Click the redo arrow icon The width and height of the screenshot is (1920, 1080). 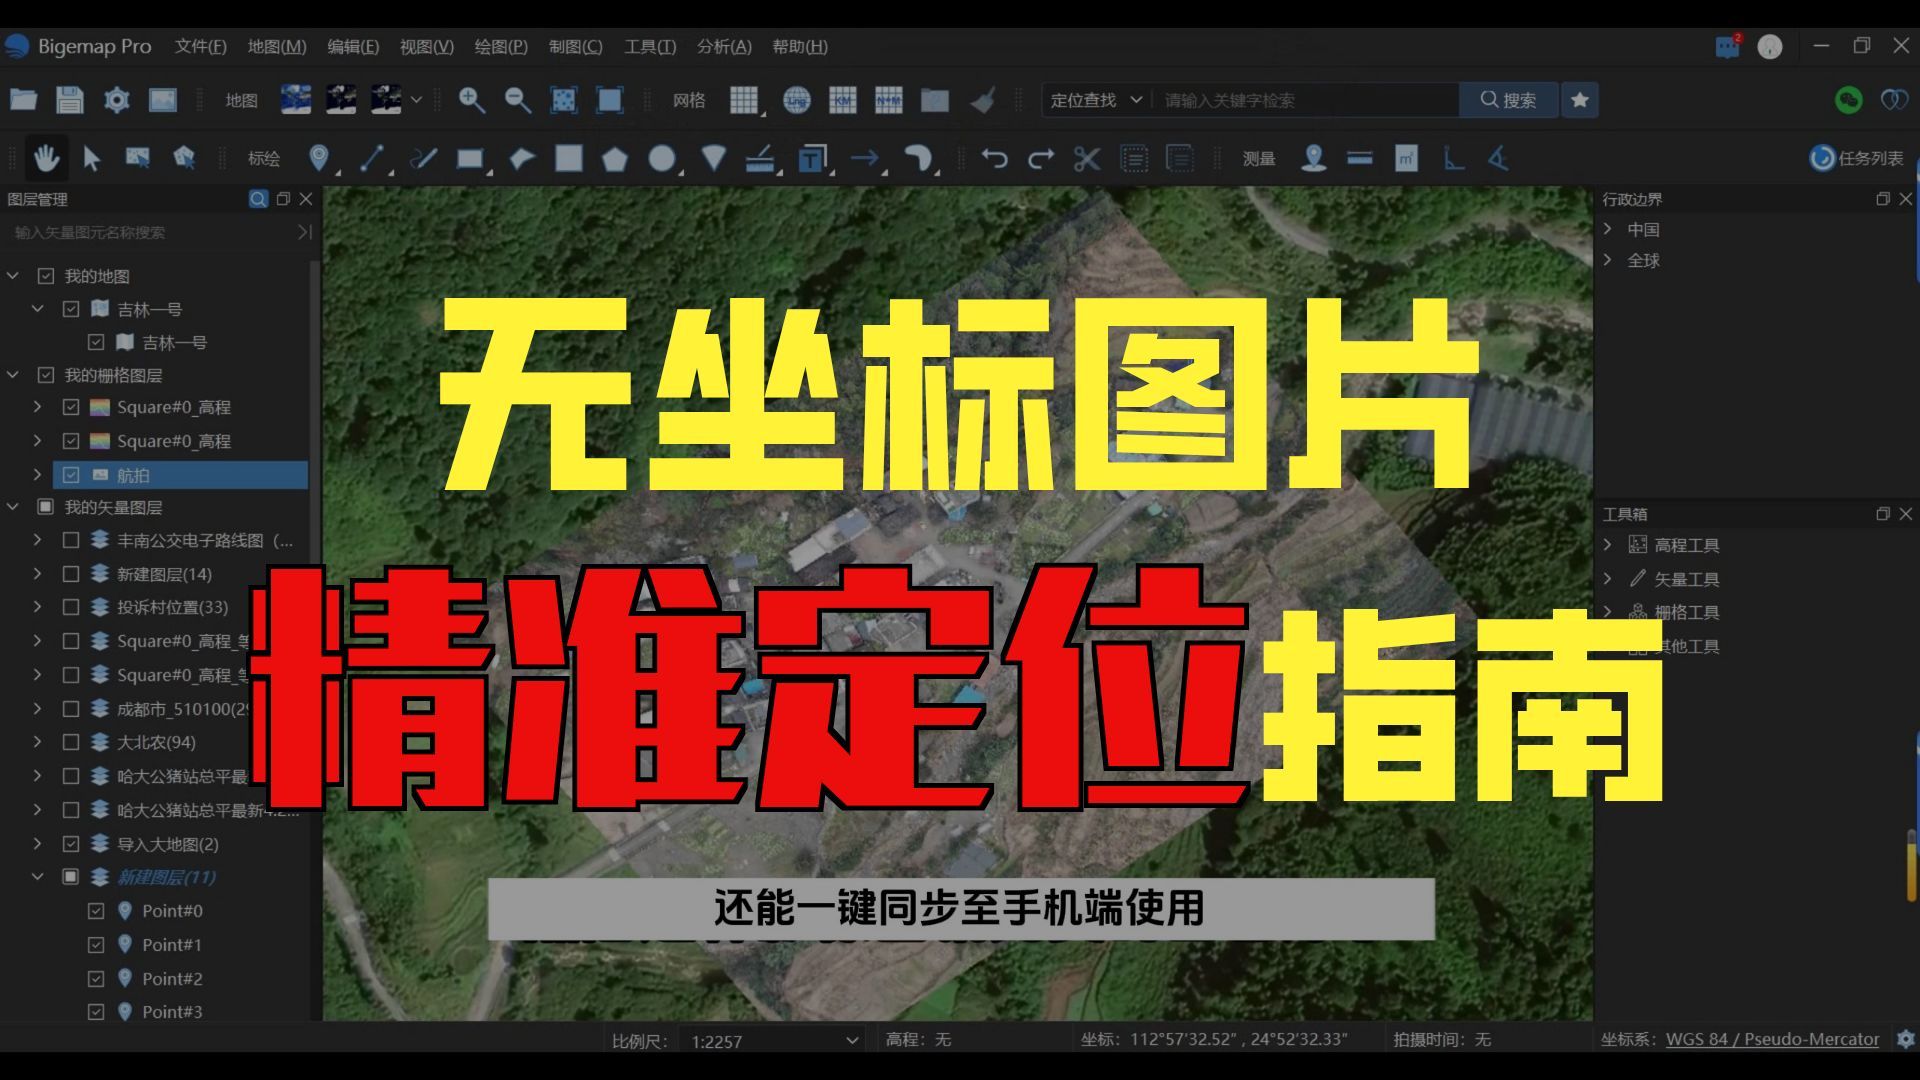(x=1041, y=158)
